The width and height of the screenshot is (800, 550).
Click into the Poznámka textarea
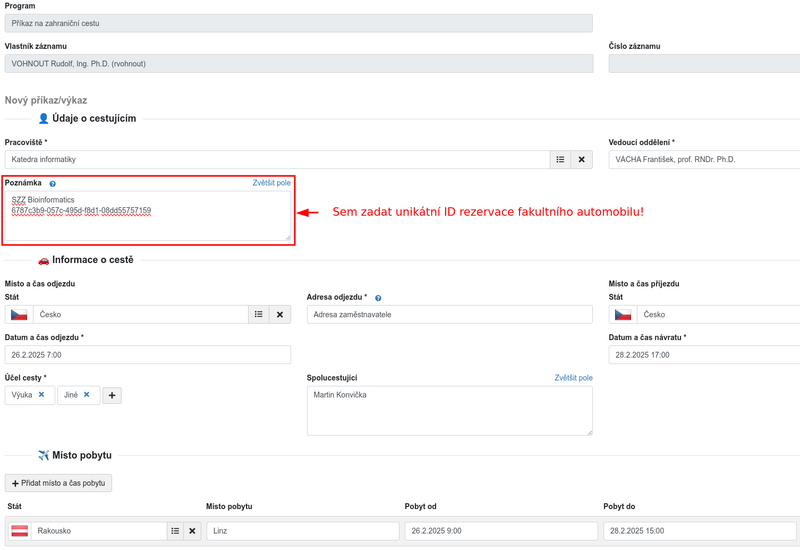point(148,216)
